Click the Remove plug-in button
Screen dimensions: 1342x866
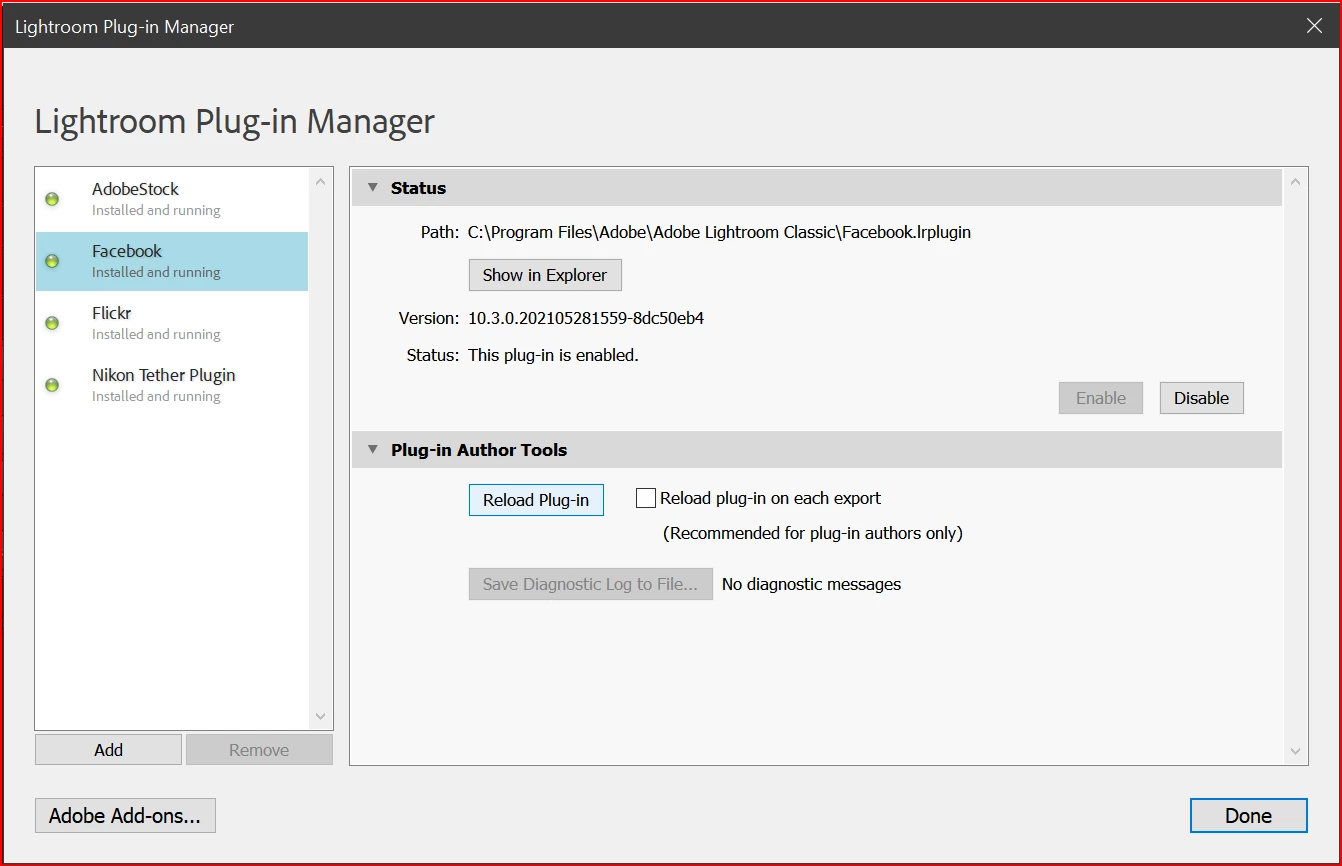tap(259, 750)
